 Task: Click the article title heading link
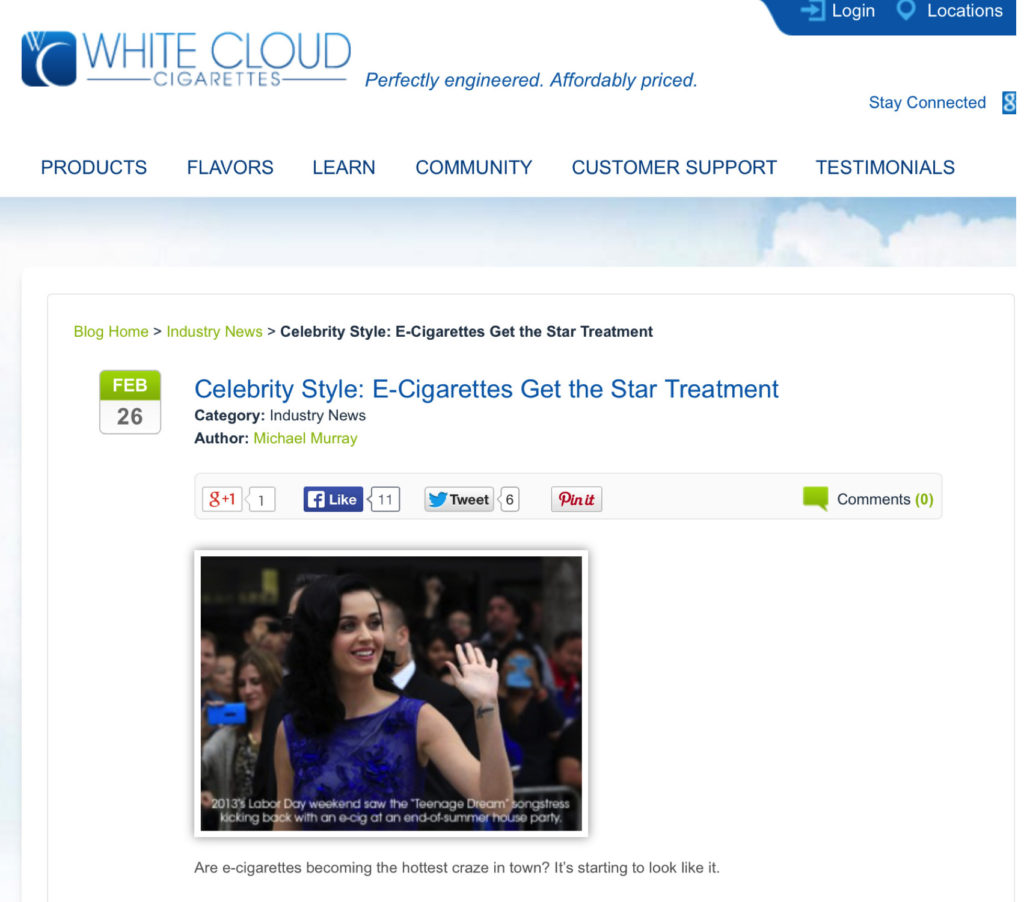487,389
